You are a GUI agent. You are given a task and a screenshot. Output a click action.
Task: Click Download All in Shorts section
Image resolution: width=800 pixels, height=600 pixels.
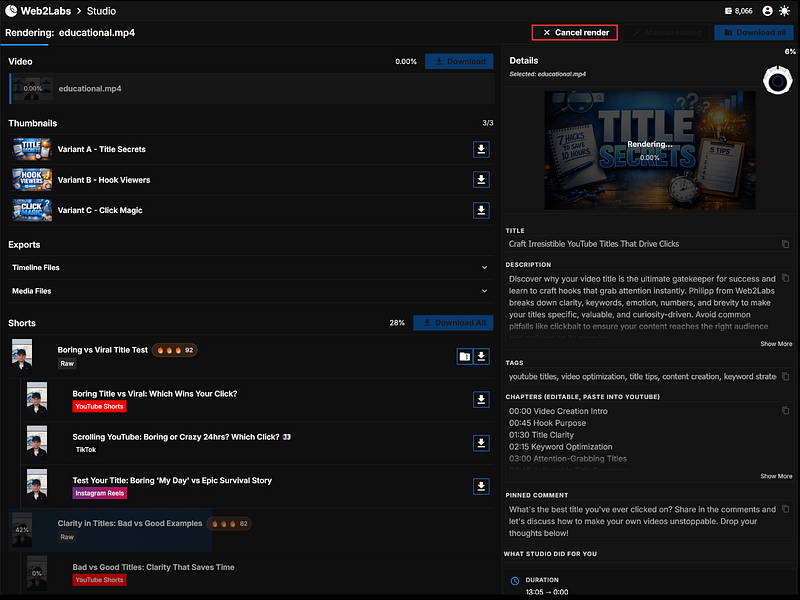453,322
